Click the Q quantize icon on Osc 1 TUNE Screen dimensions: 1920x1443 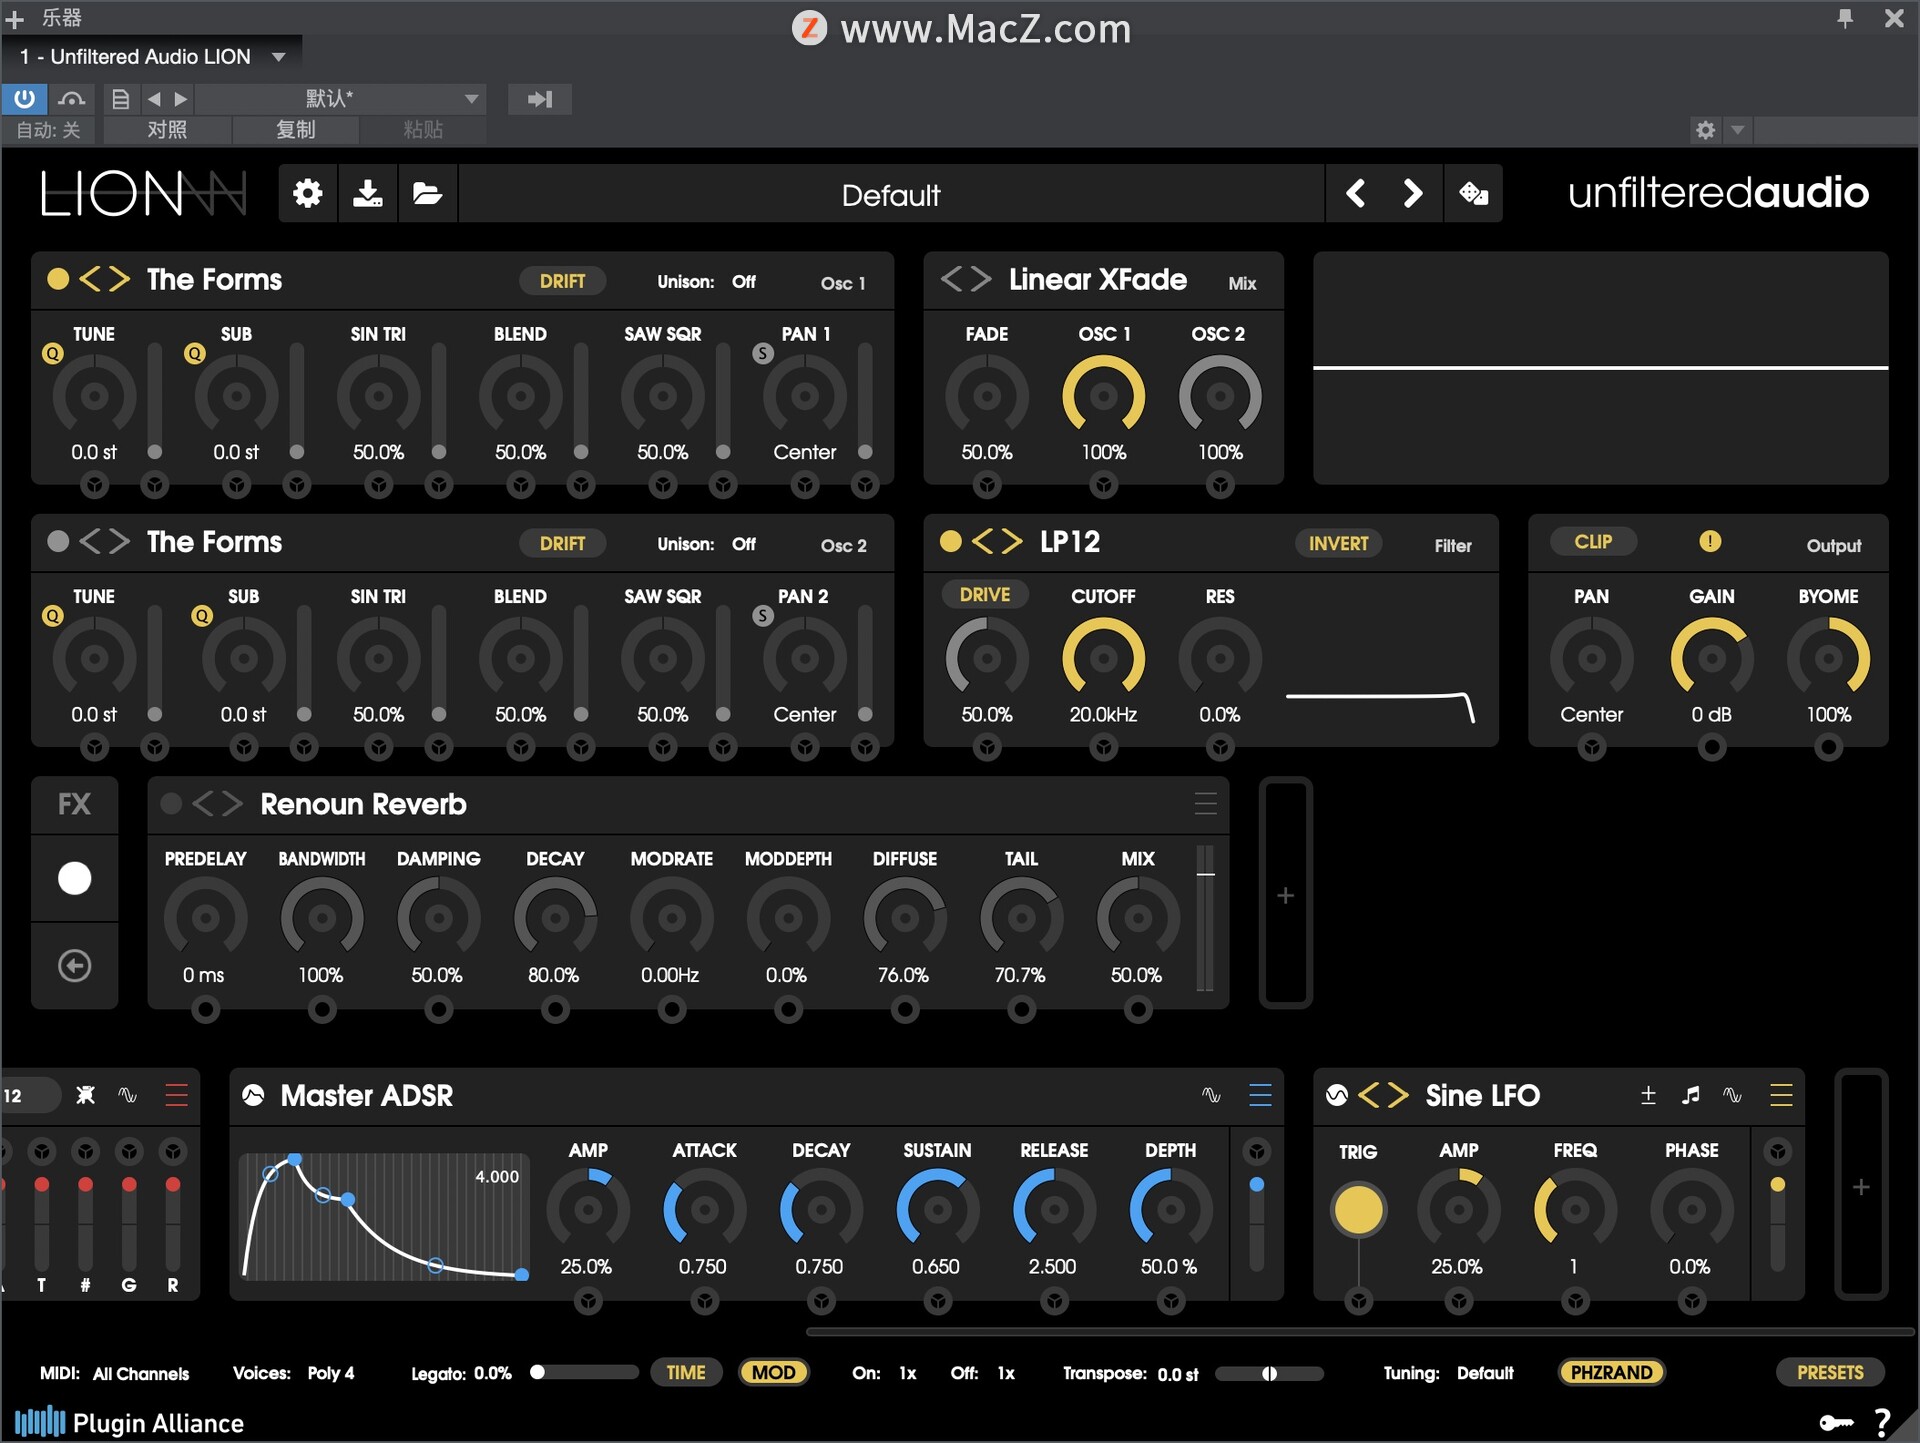click(52, 353)
